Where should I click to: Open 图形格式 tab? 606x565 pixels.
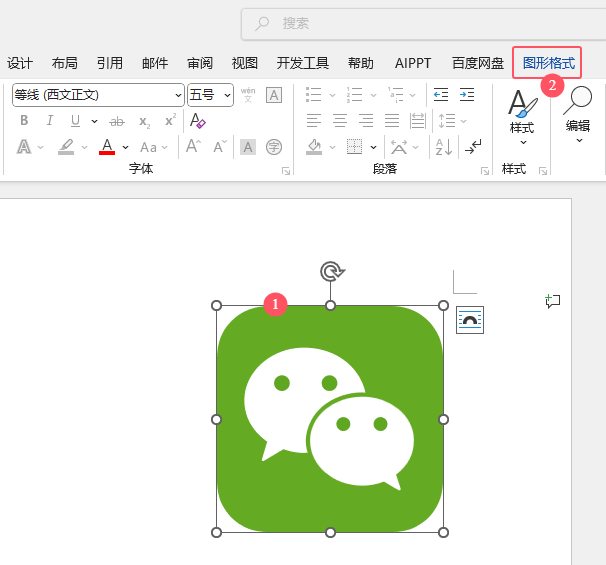(549, 63)
